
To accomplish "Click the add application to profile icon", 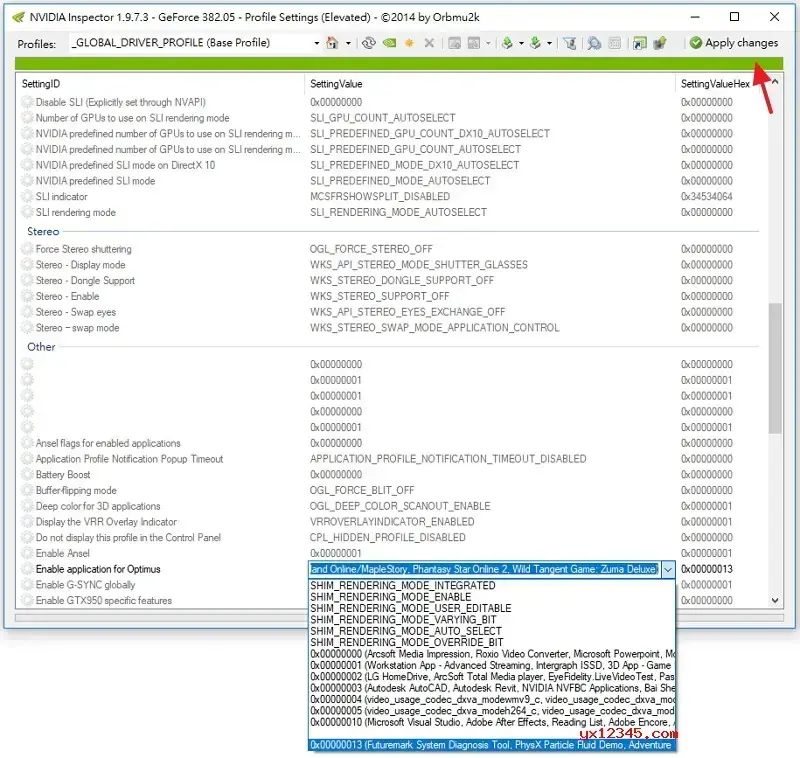I will click(454, 43).
